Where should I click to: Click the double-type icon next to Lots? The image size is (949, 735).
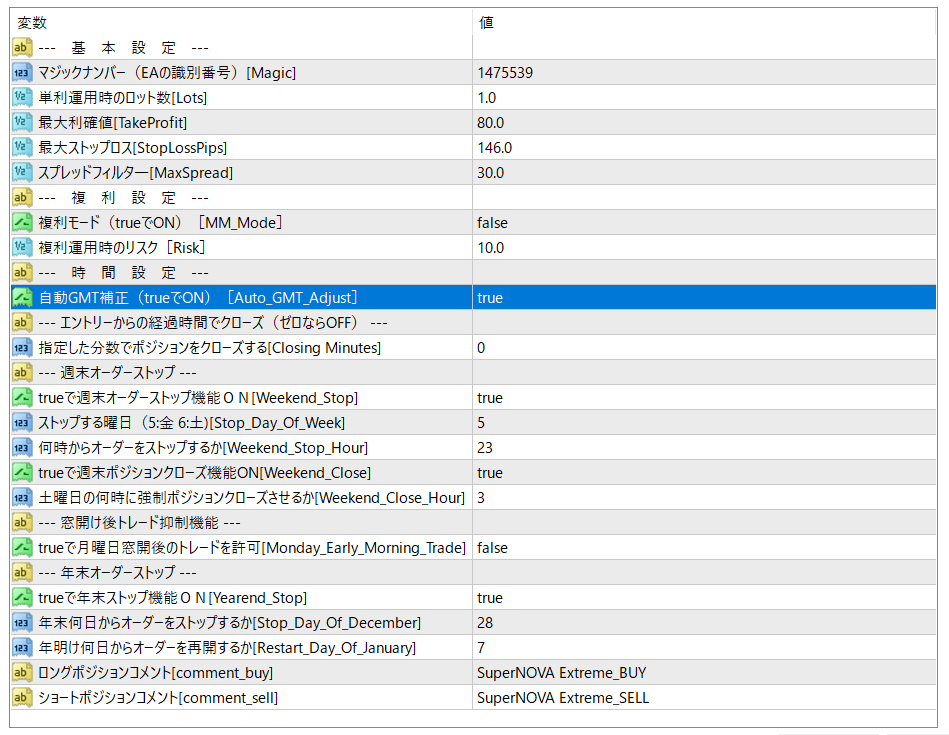click(22, 98)
